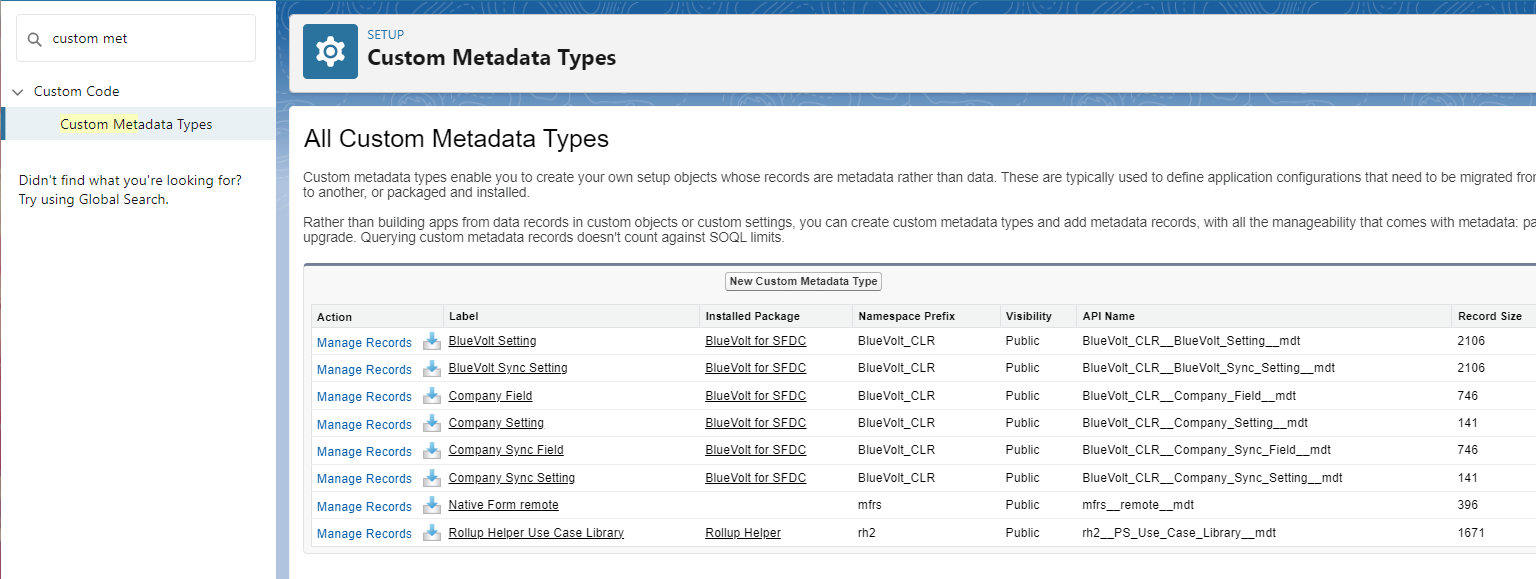Collapse the Custom Code section in the sidebar

click(16, 91)
